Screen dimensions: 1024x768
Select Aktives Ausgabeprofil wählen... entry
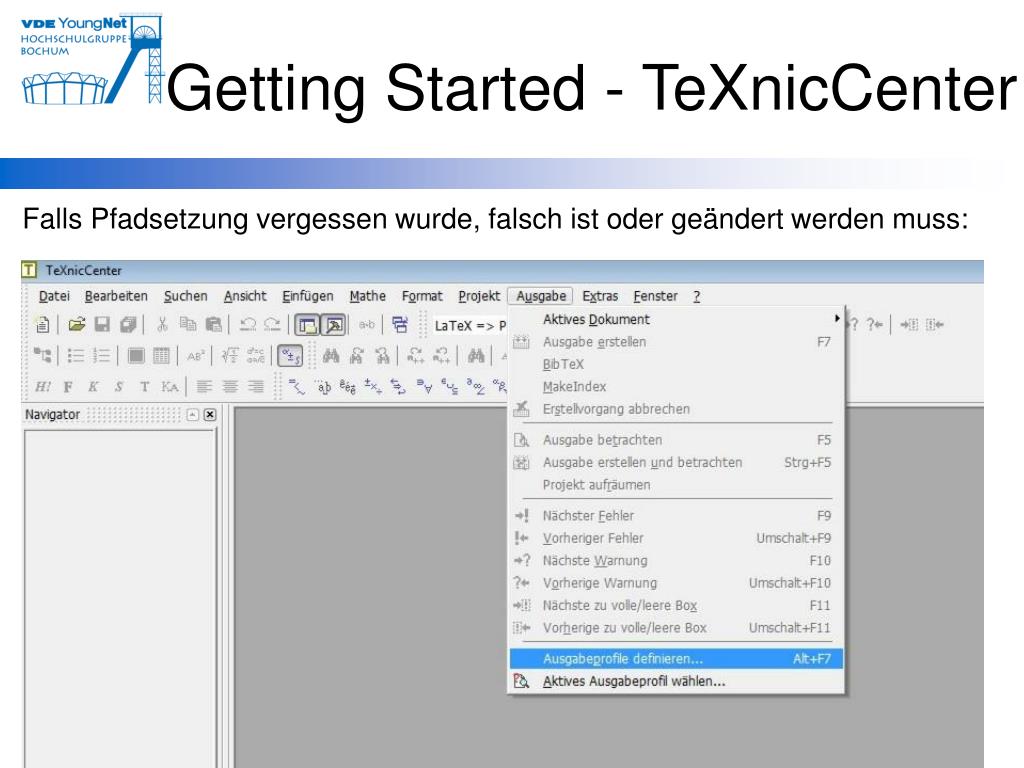[x=677, y=681]
